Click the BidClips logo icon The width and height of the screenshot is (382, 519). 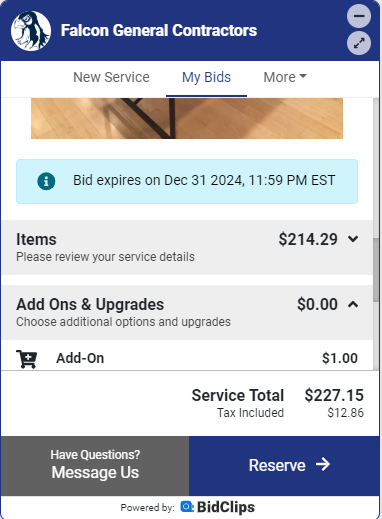click(187, 507)
